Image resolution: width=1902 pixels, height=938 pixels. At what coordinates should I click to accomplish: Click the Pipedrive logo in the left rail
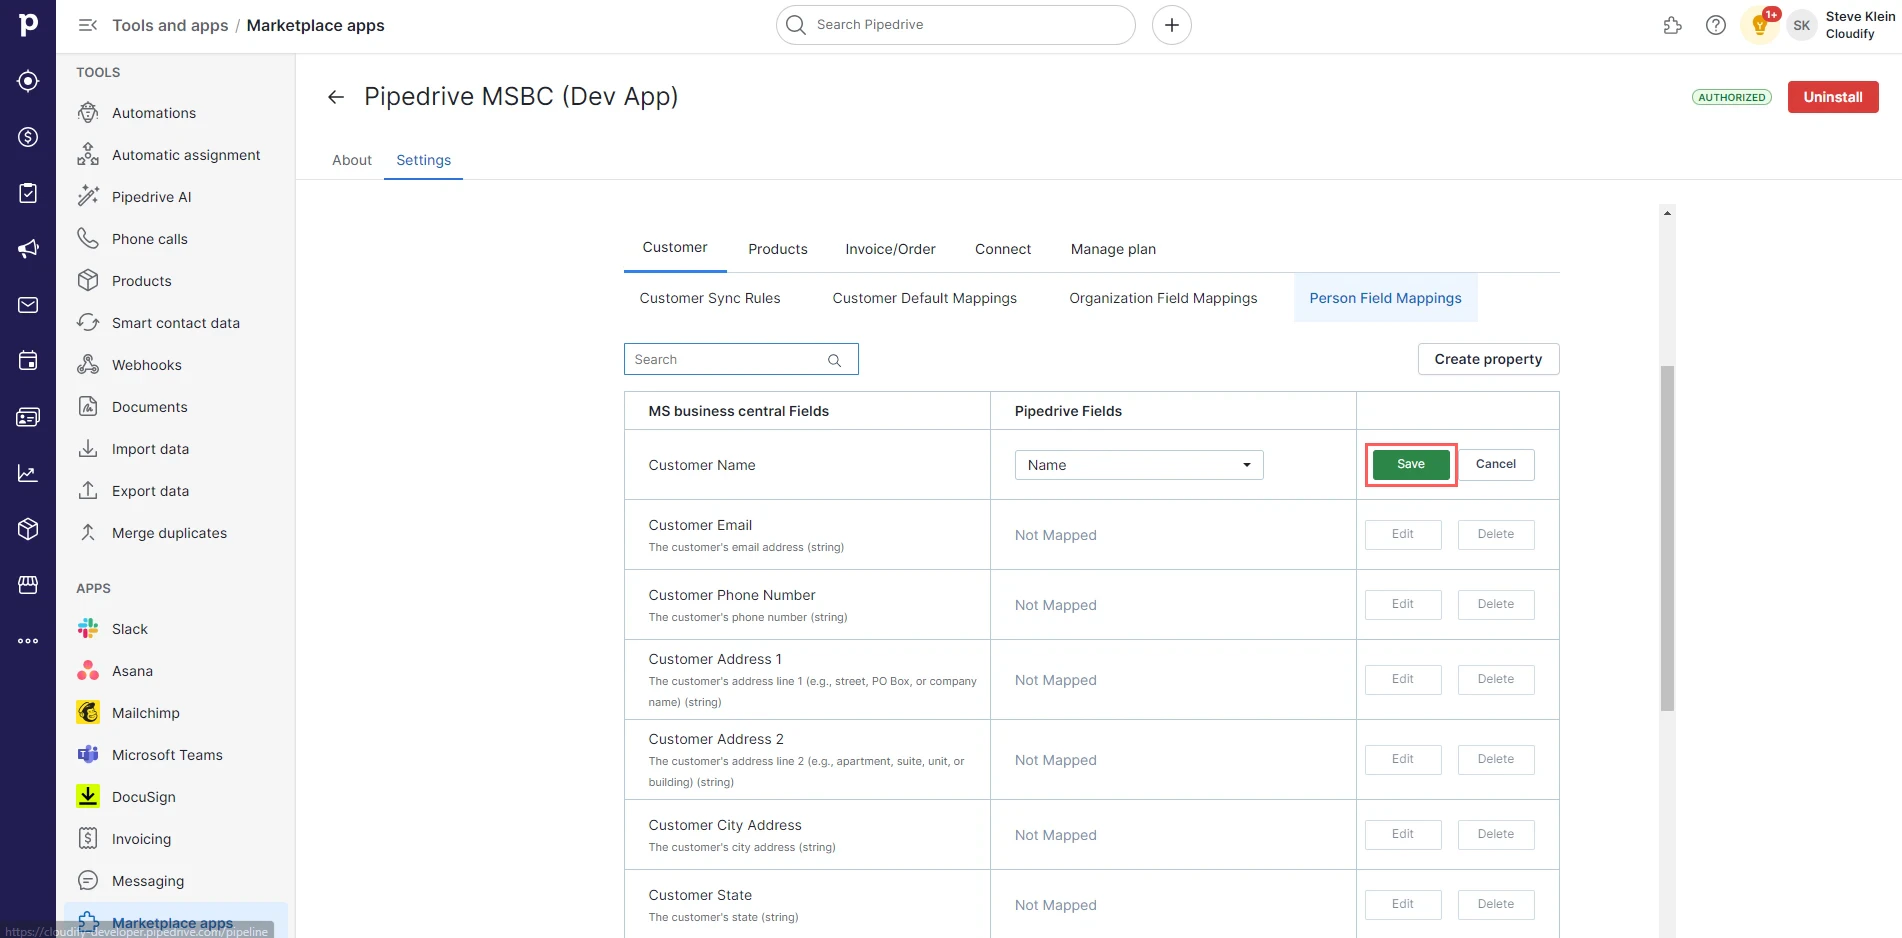tap(28, 24)
